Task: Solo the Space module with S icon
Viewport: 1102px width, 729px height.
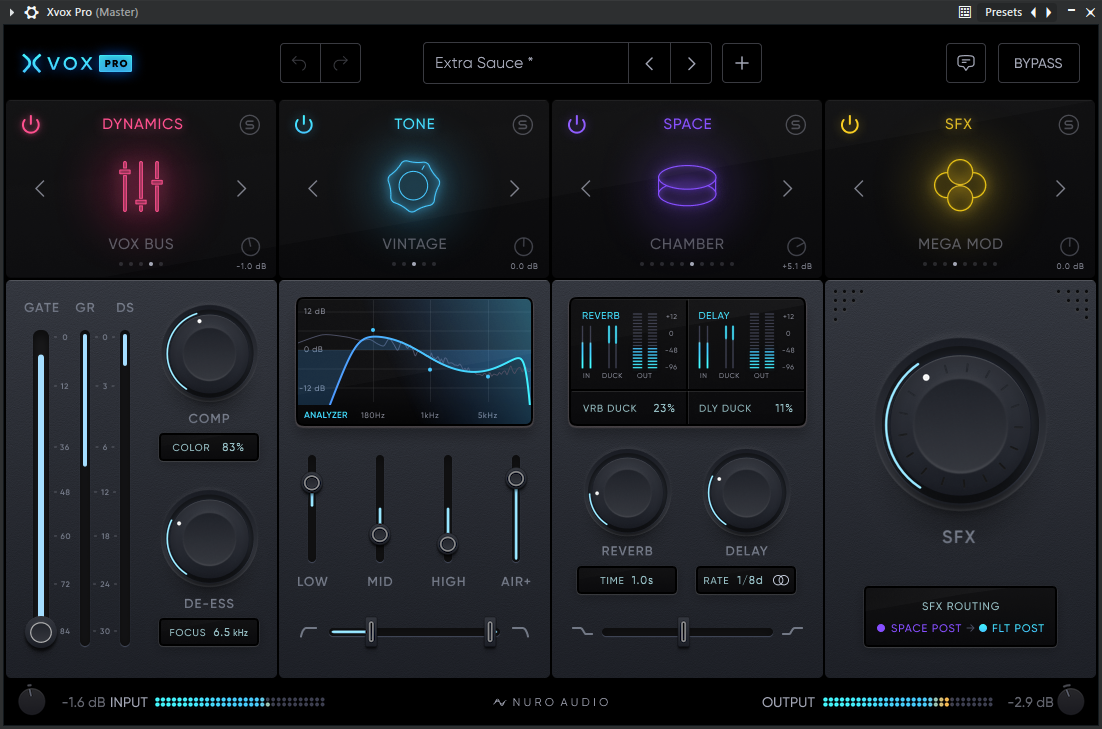Action: coord(796,125)
